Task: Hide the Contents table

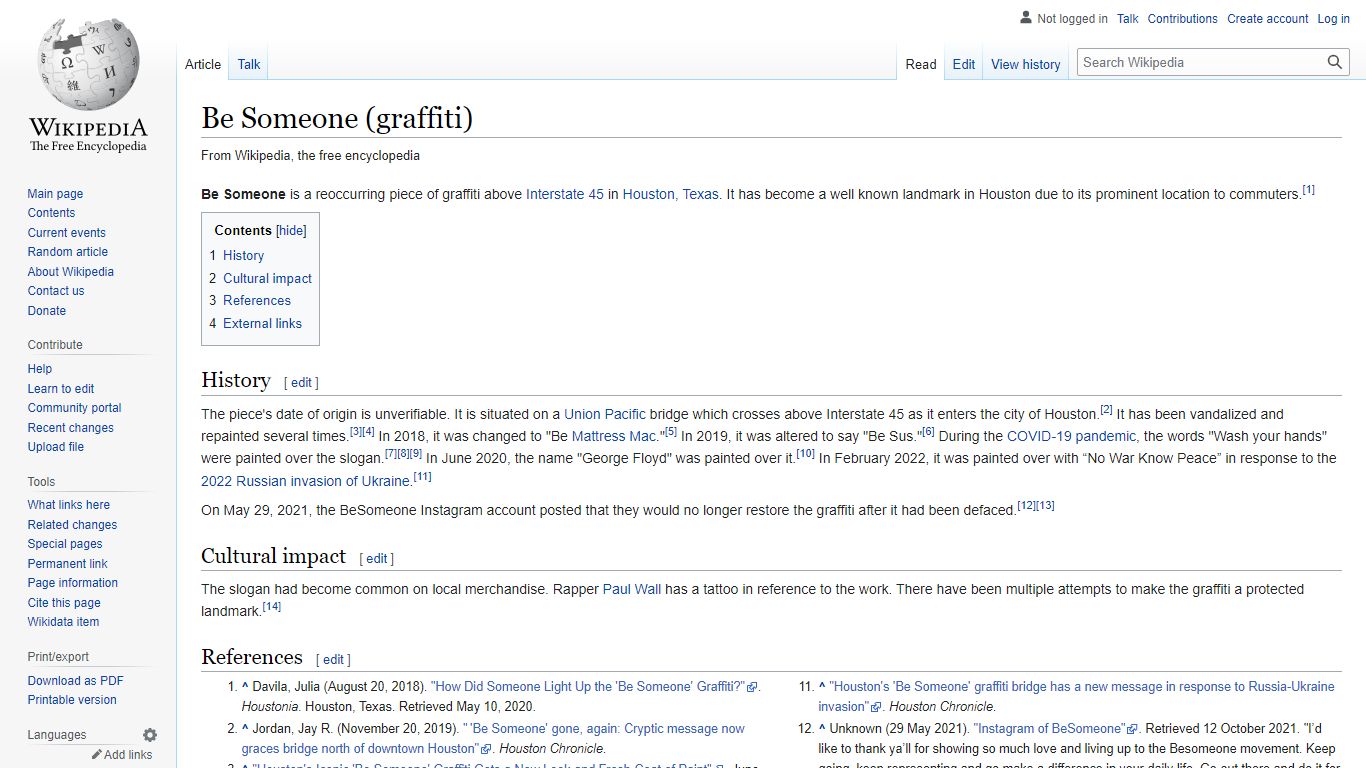Action: (x=291, y=230)
